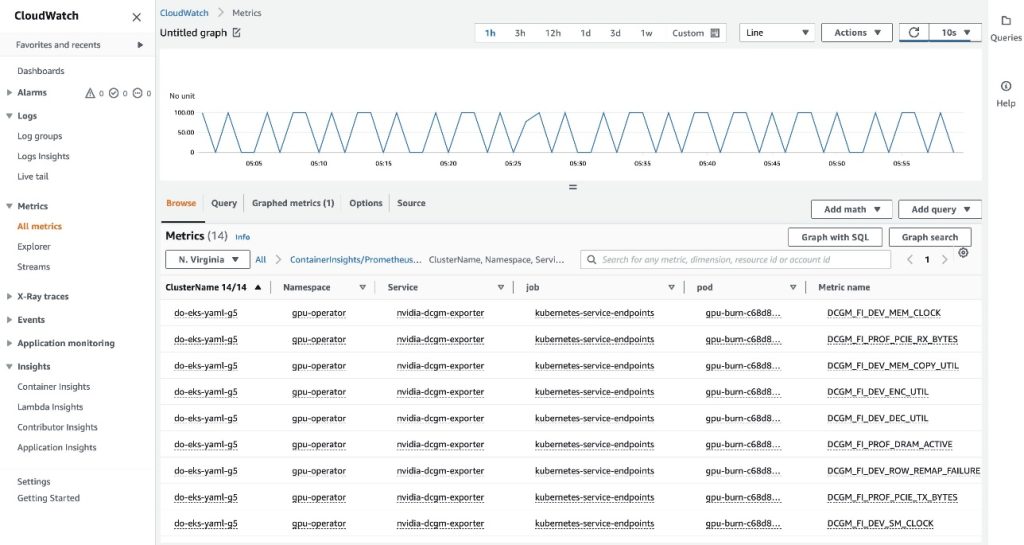Filter the Service column
The image size is (1024, 545).
tap(501, 287)
